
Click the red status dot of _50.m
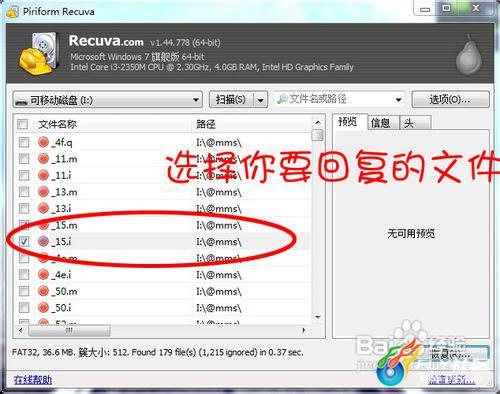43,291
